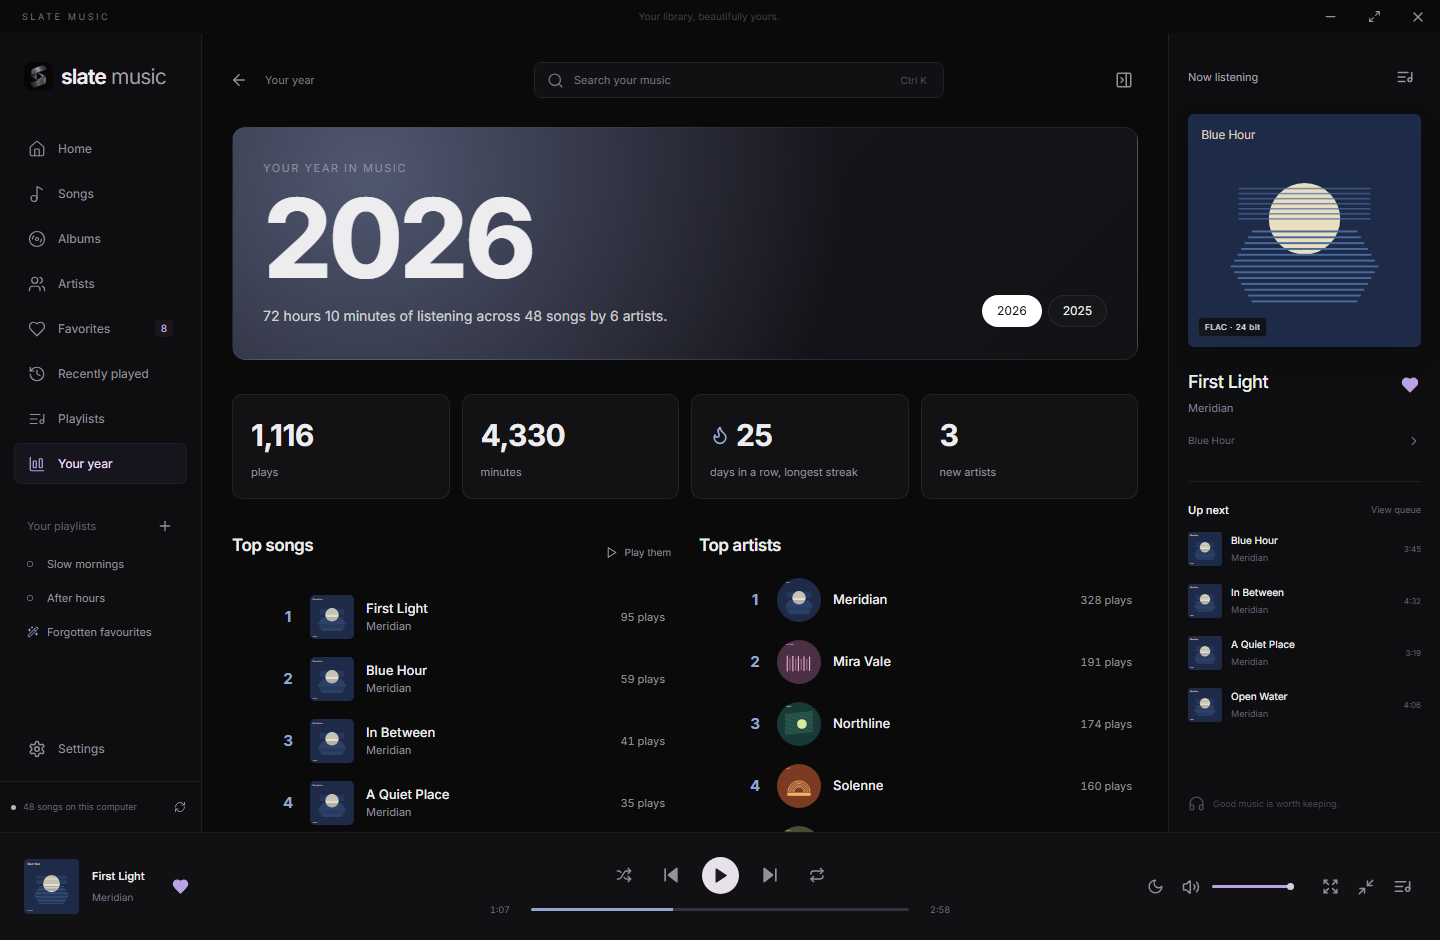Screen dimensions: 1440x940
Task: Toggle repeat mode
Action: (817, 875)
